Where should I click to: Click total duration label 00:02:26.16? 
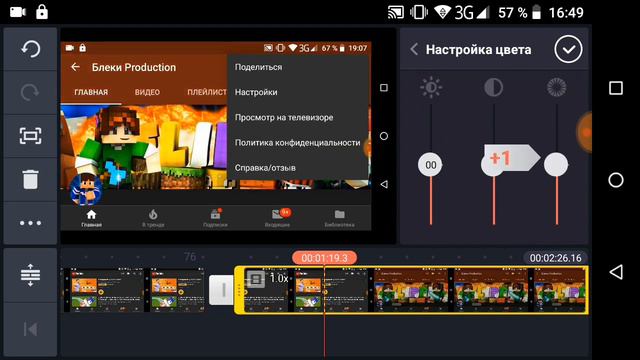click(556, 258)
